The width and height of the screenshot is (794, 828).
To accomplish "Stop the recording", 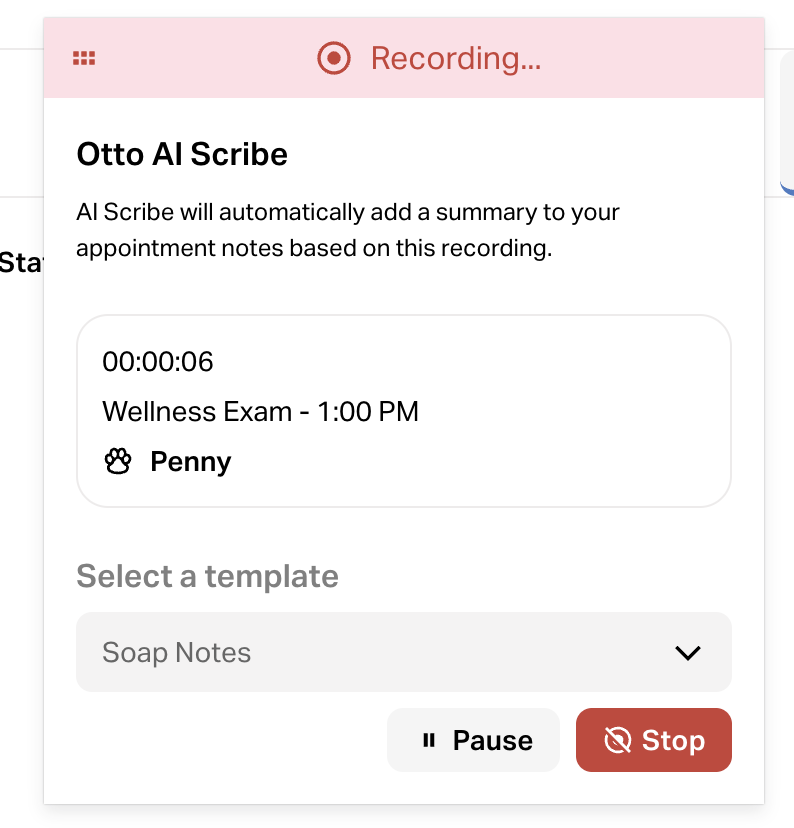I will (x=654, y=740).
